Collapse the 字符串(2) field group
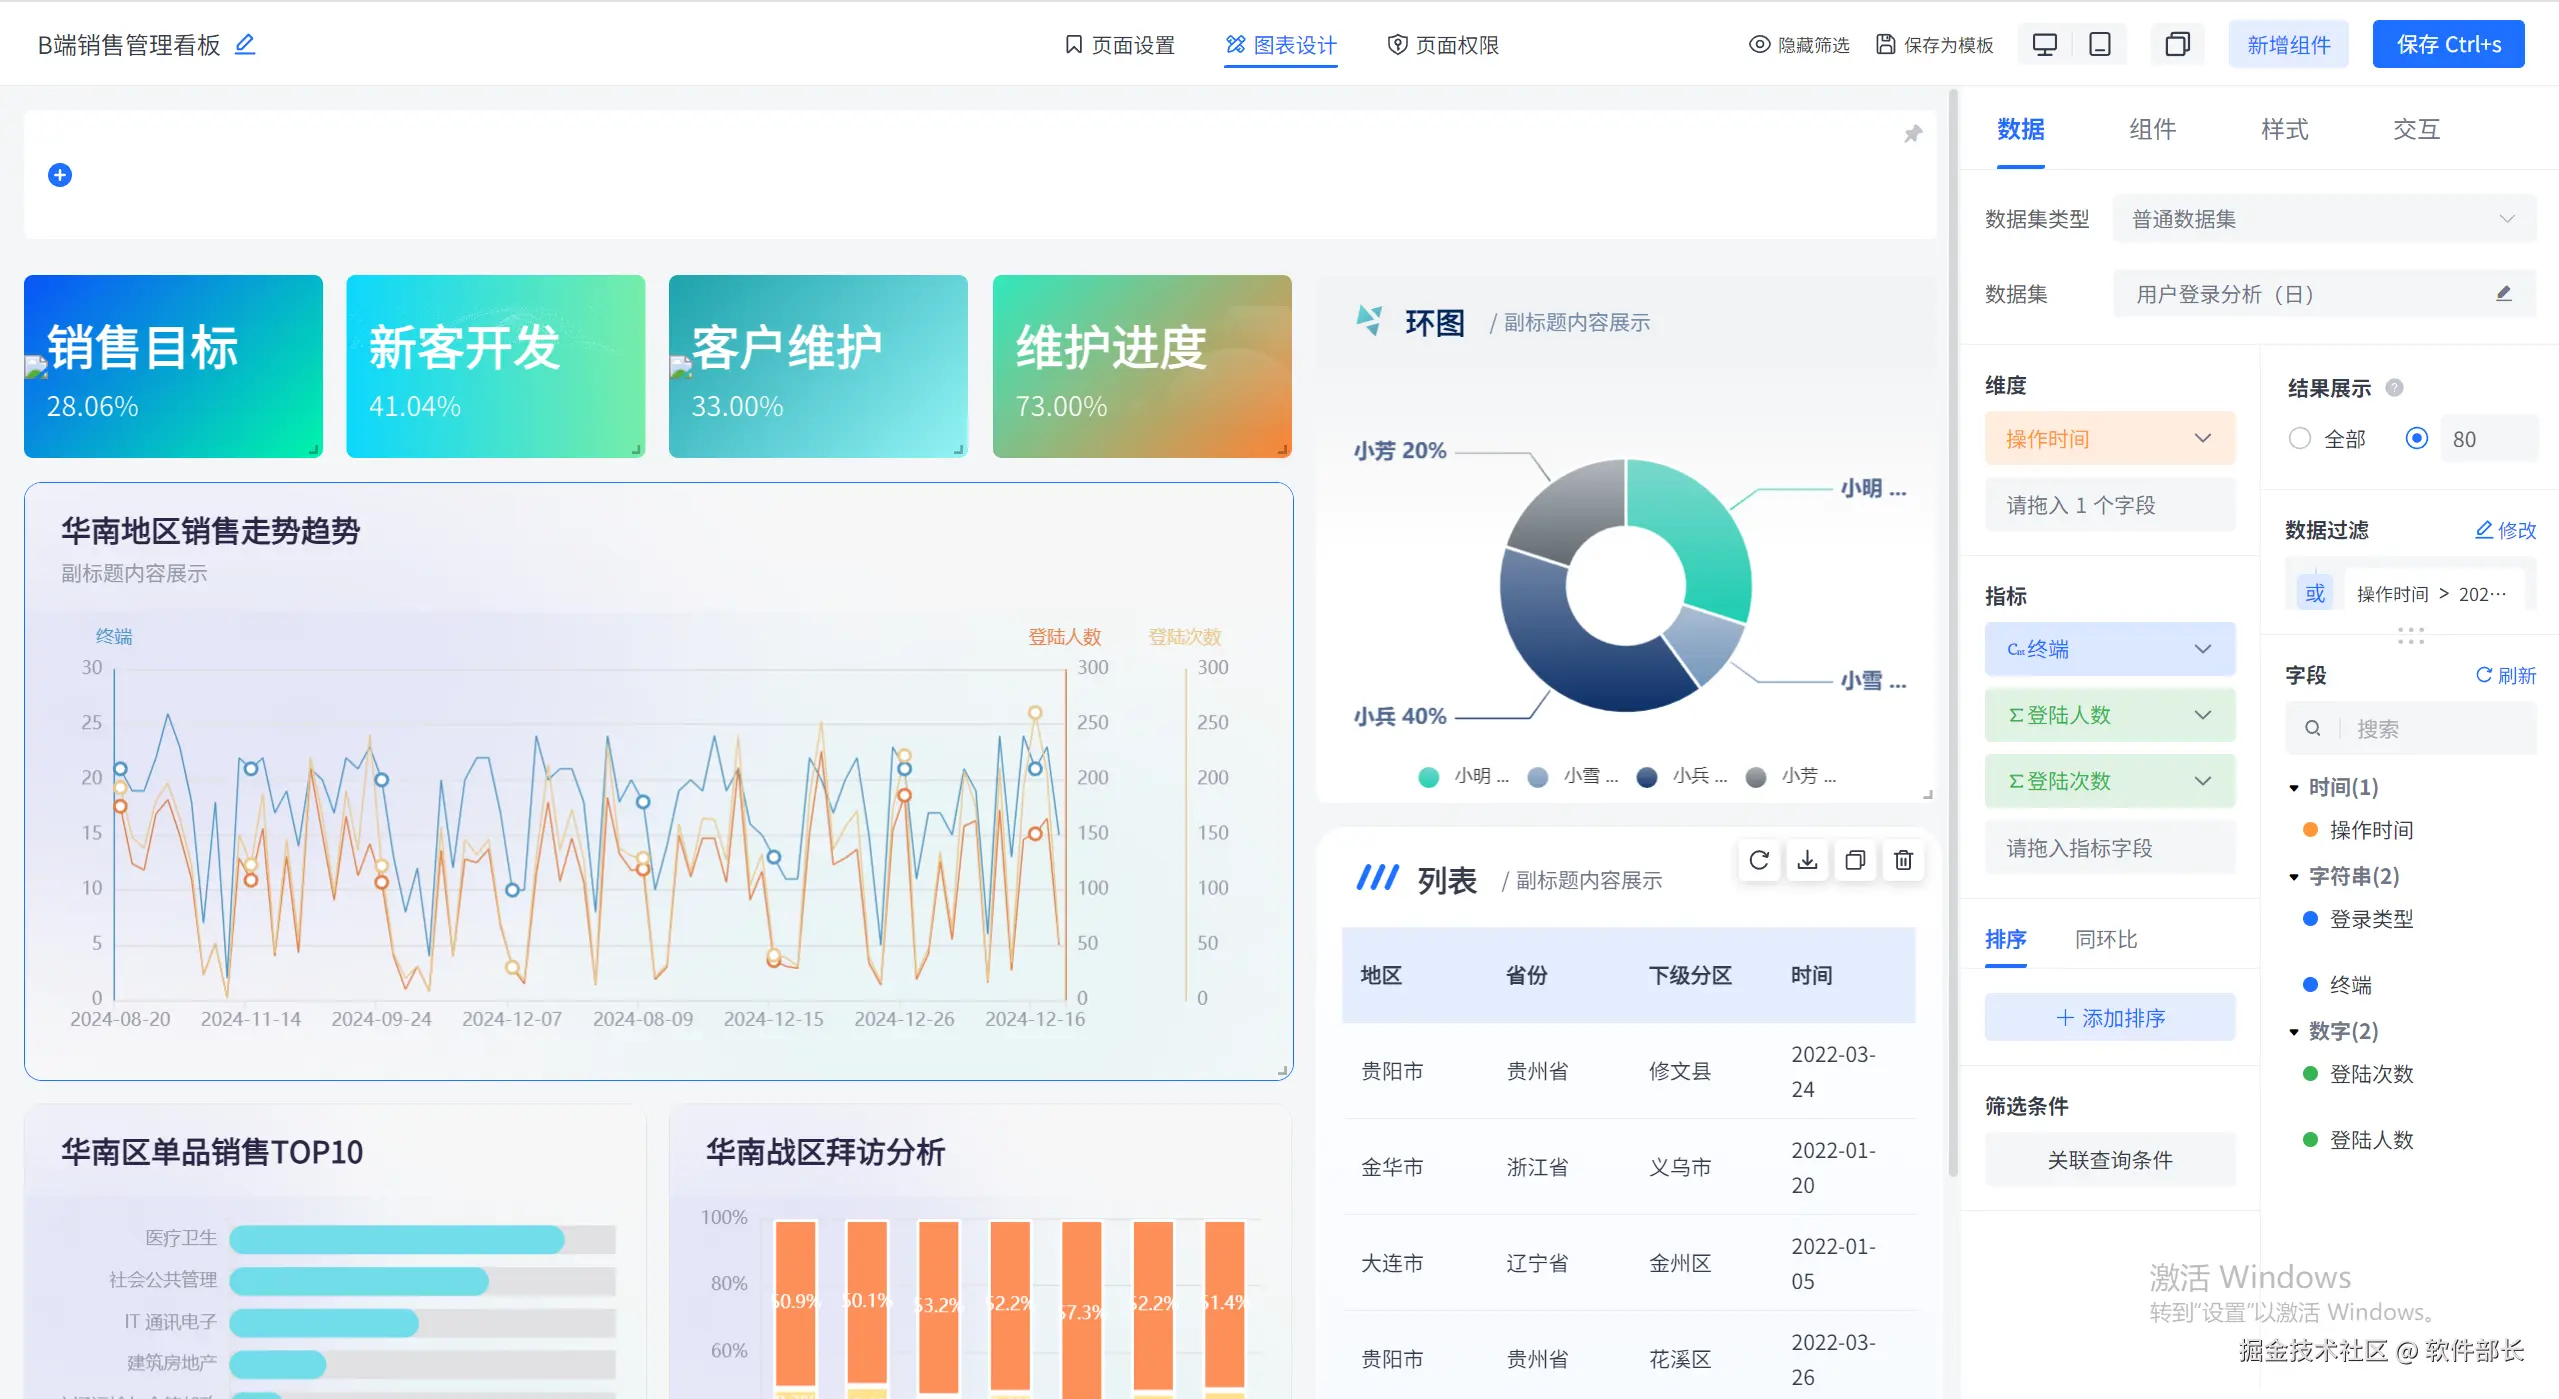Viewport: 2559px width, 1399px height. pos(2294,877)
